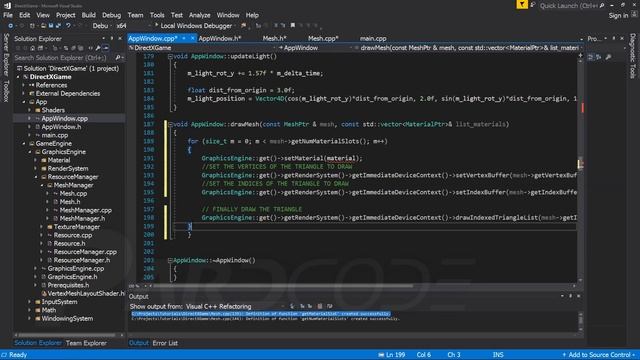Viewport: 640px width, 360px height.
Task: Click Add to Source Control in status bar
Action: coord(599,355)
